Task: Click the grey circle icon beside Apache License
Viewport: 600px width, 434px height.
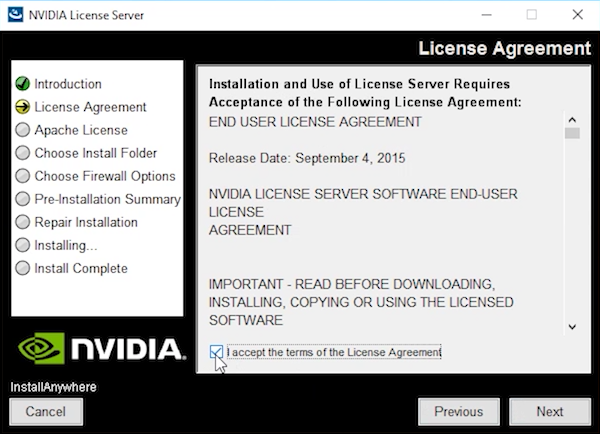Action: click(23, 130)
